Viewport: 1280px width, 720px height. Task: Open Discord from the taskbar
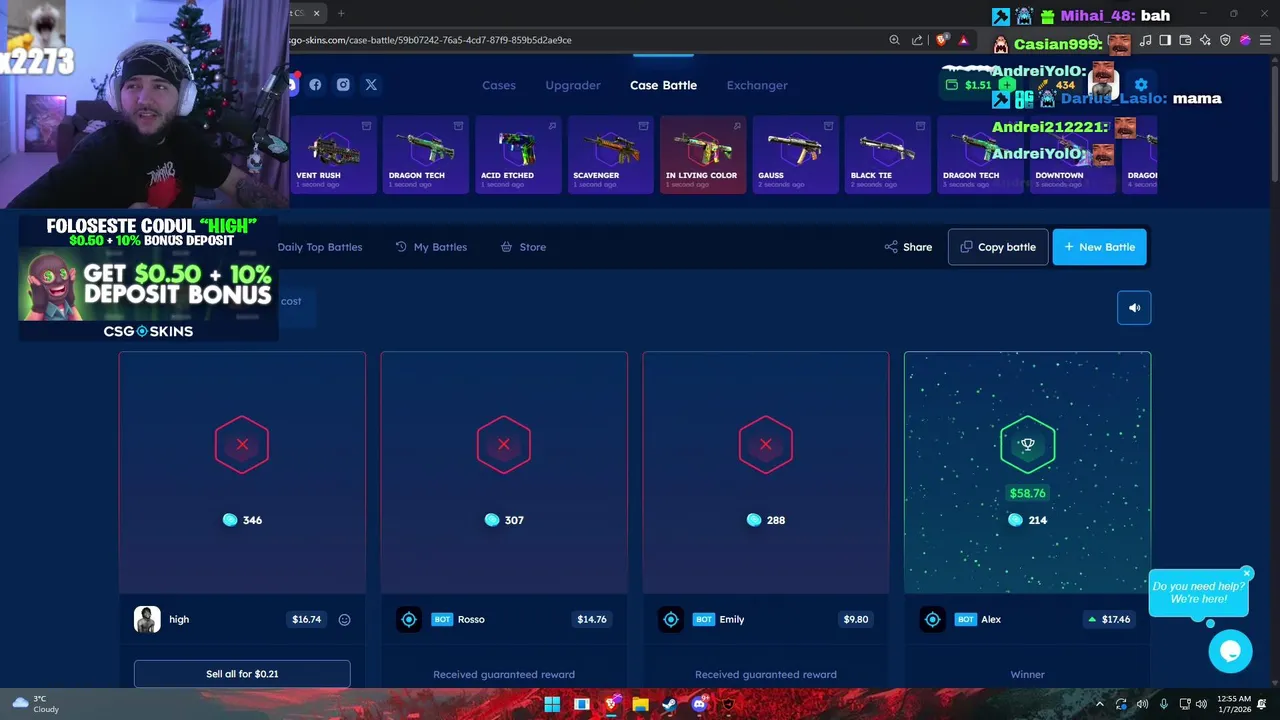pyautogui.click(x=699, y=704)
